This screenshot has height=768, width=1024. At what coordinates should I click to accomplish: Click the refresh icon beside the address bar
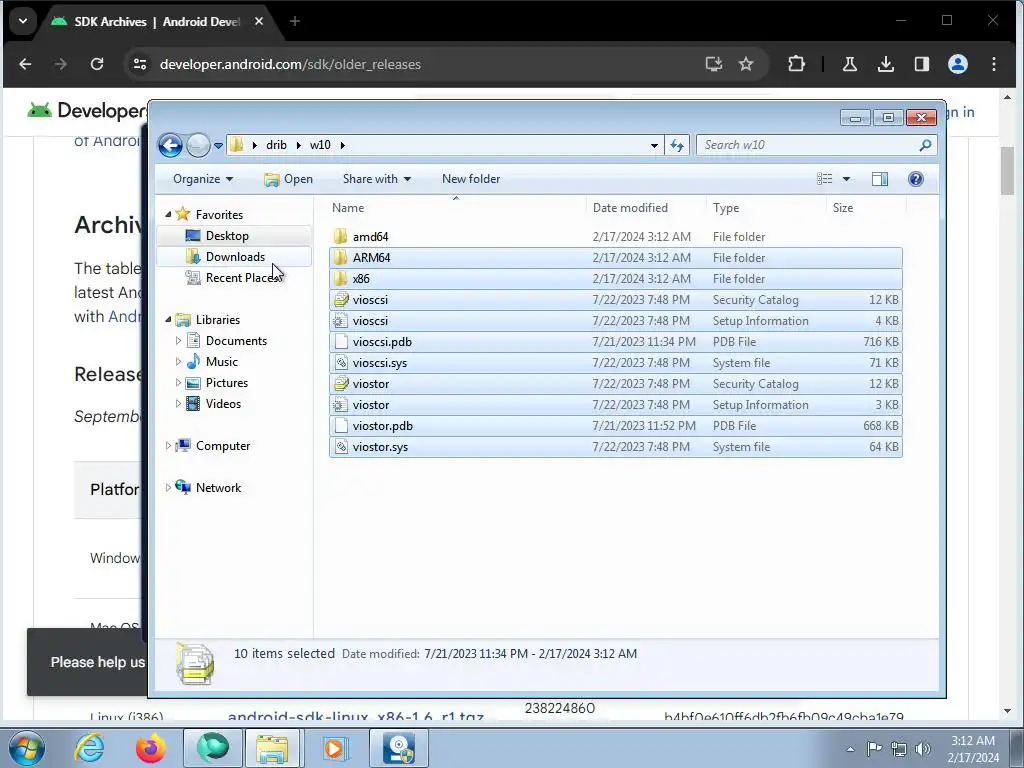click(x=677, y=145)
